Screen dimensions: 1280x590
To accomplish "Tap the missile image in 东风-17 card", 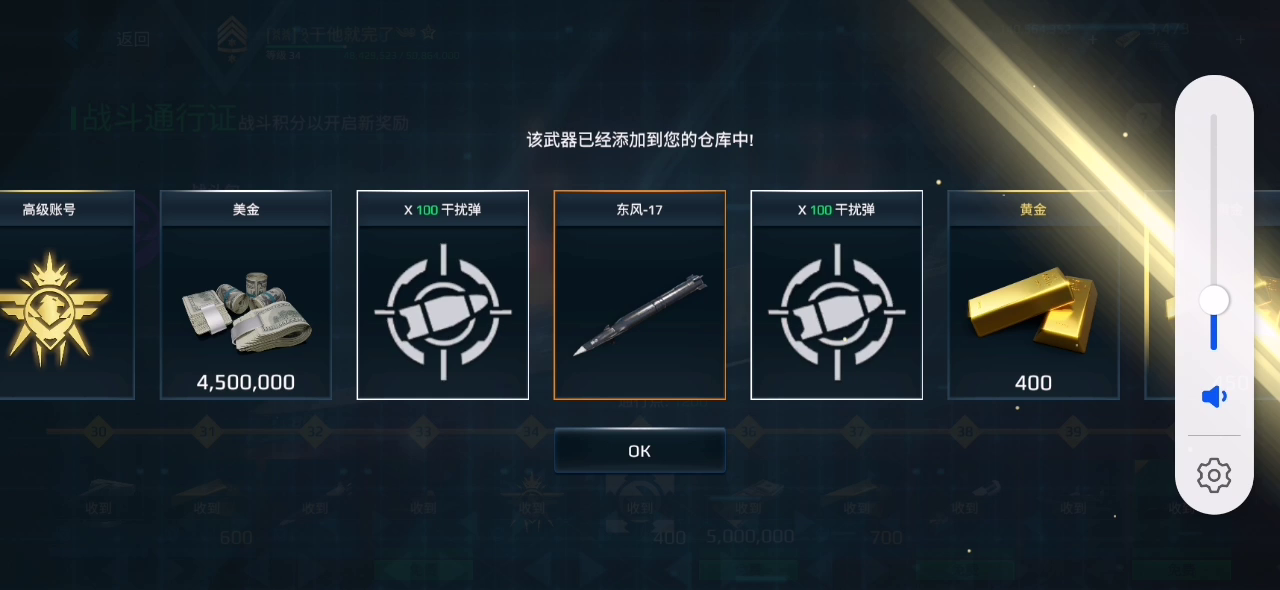I will (x=640, y=314).
